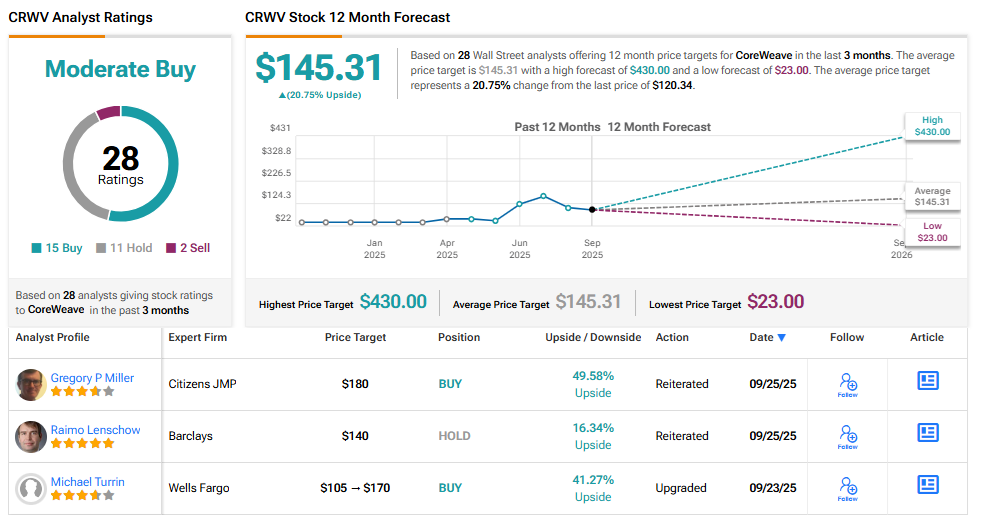The width and height of the screenshot is (981, 519).
Task: Click the HOLD position for Barclays
Action: tap(454, 436)
